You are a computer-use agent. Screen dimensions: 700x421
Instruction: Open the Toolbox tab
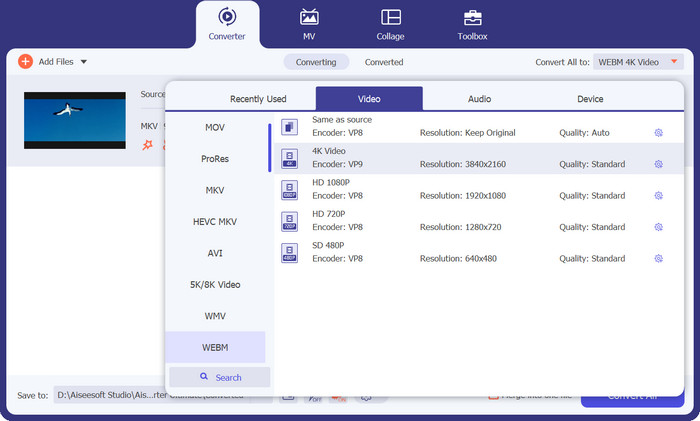[x=472, y=25]
